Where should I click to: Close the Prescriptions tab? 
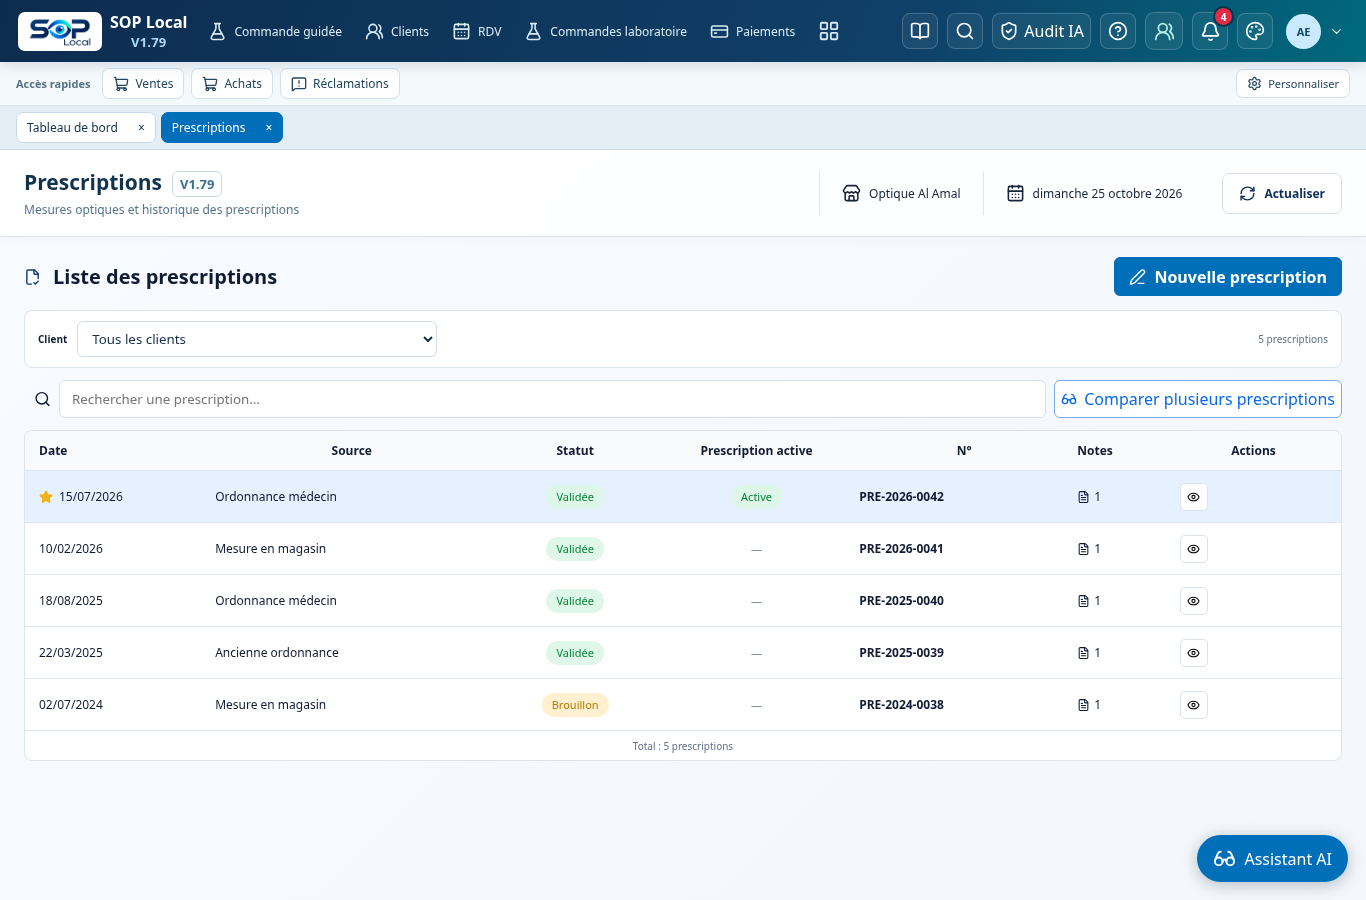[268, 128]
